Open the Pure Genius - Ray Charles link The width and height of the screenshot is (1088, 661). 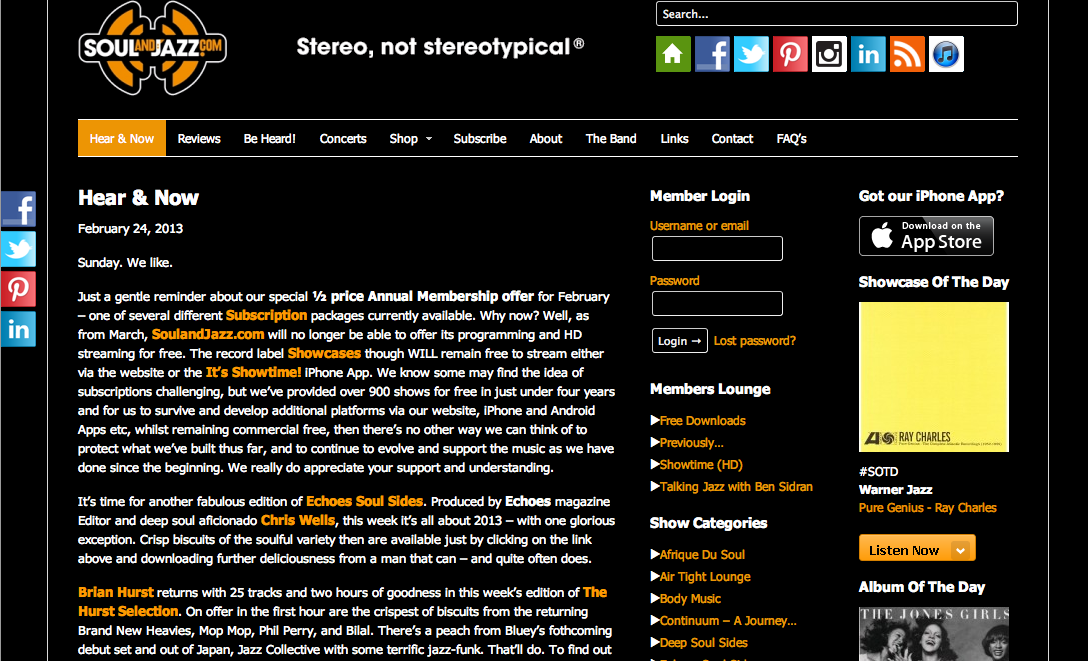click(928, 508)
